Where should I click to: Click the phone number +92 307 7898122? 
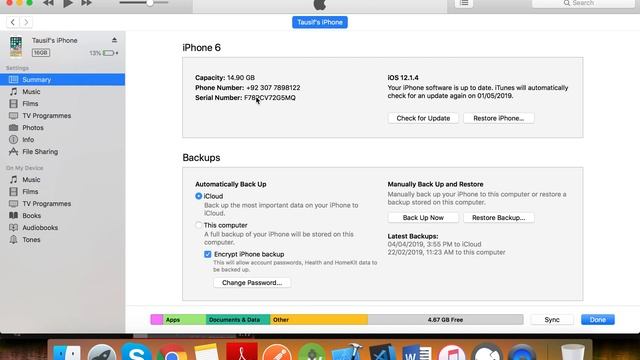click(273, 88)
